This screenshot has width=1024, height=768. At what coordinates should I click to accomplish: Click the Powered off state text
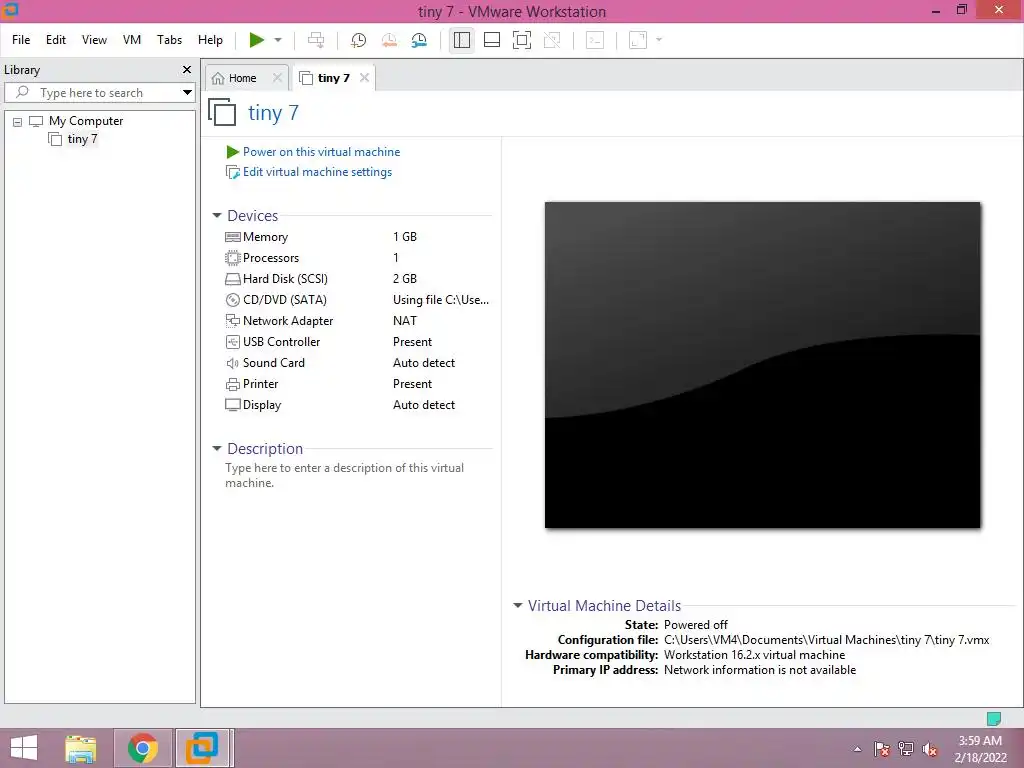coord(696,625)
